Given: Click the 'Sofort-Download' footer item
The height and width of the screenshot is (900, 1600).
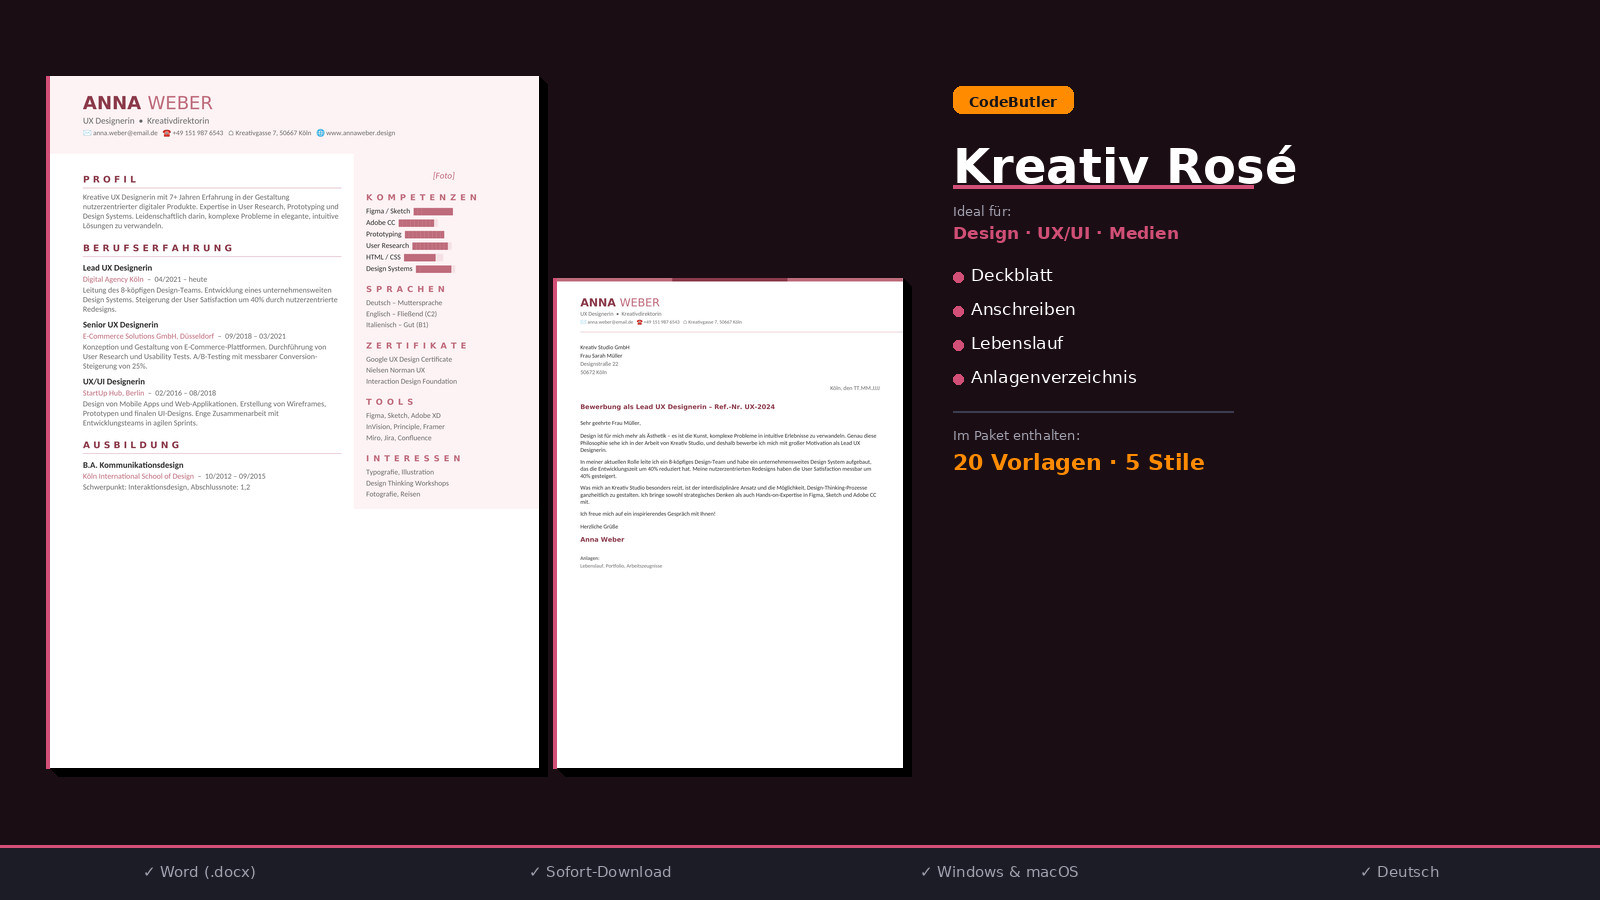Looking at the screenshot, I should click(x=601, y=872).
